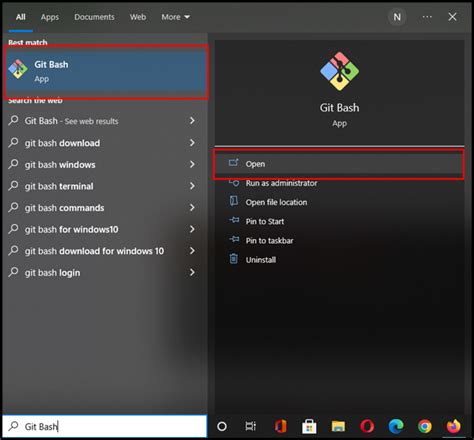Select Uninstall for Git Bash
This screenshot has width=474, height=440.
pyautogui.click(x=261, y=260)
